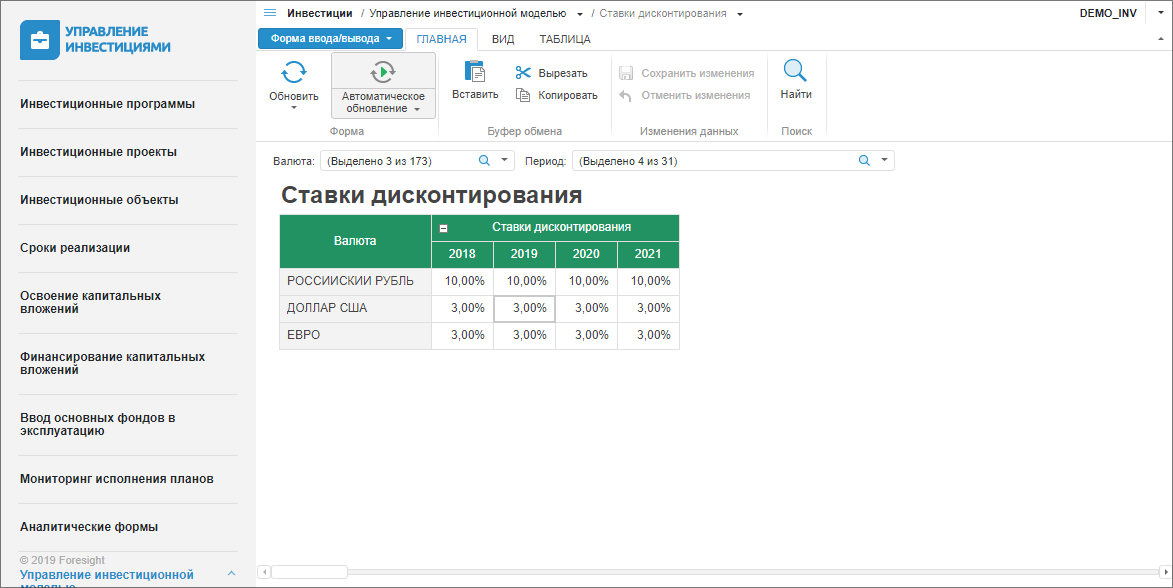The width and height of the screenshot is (1173, 588).
Task: Open the Период dropdown arrow
Action: click(884, 160)
